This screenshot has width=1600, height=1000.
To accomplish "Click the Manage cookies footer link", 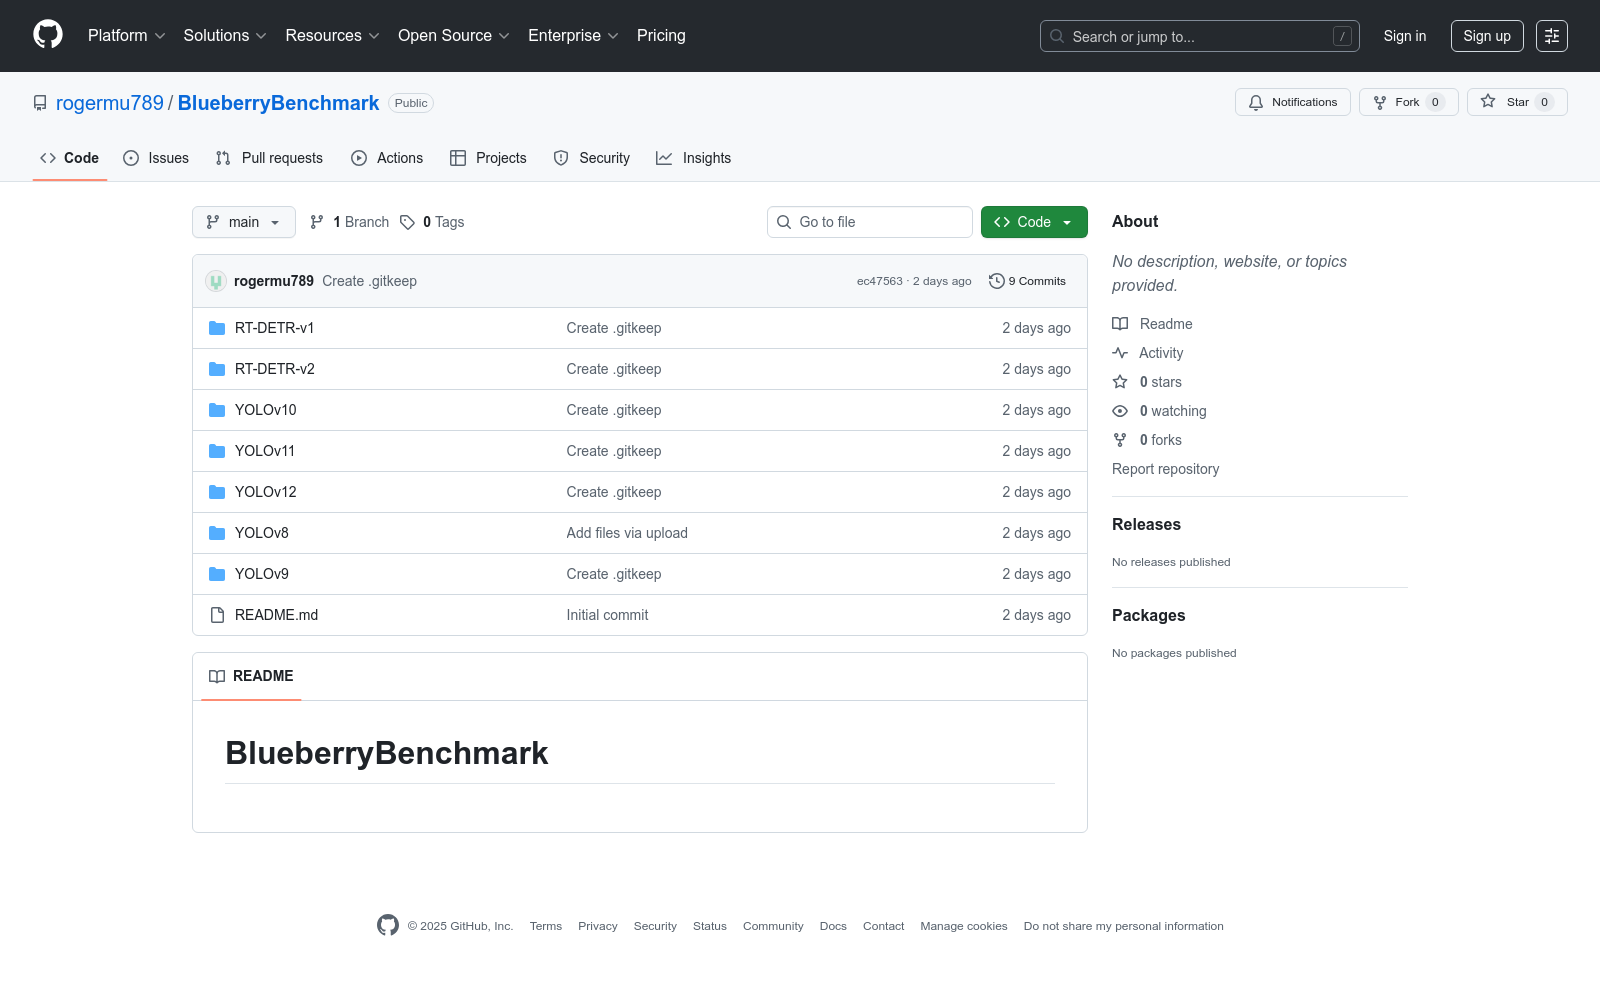I will coord(964,926).
